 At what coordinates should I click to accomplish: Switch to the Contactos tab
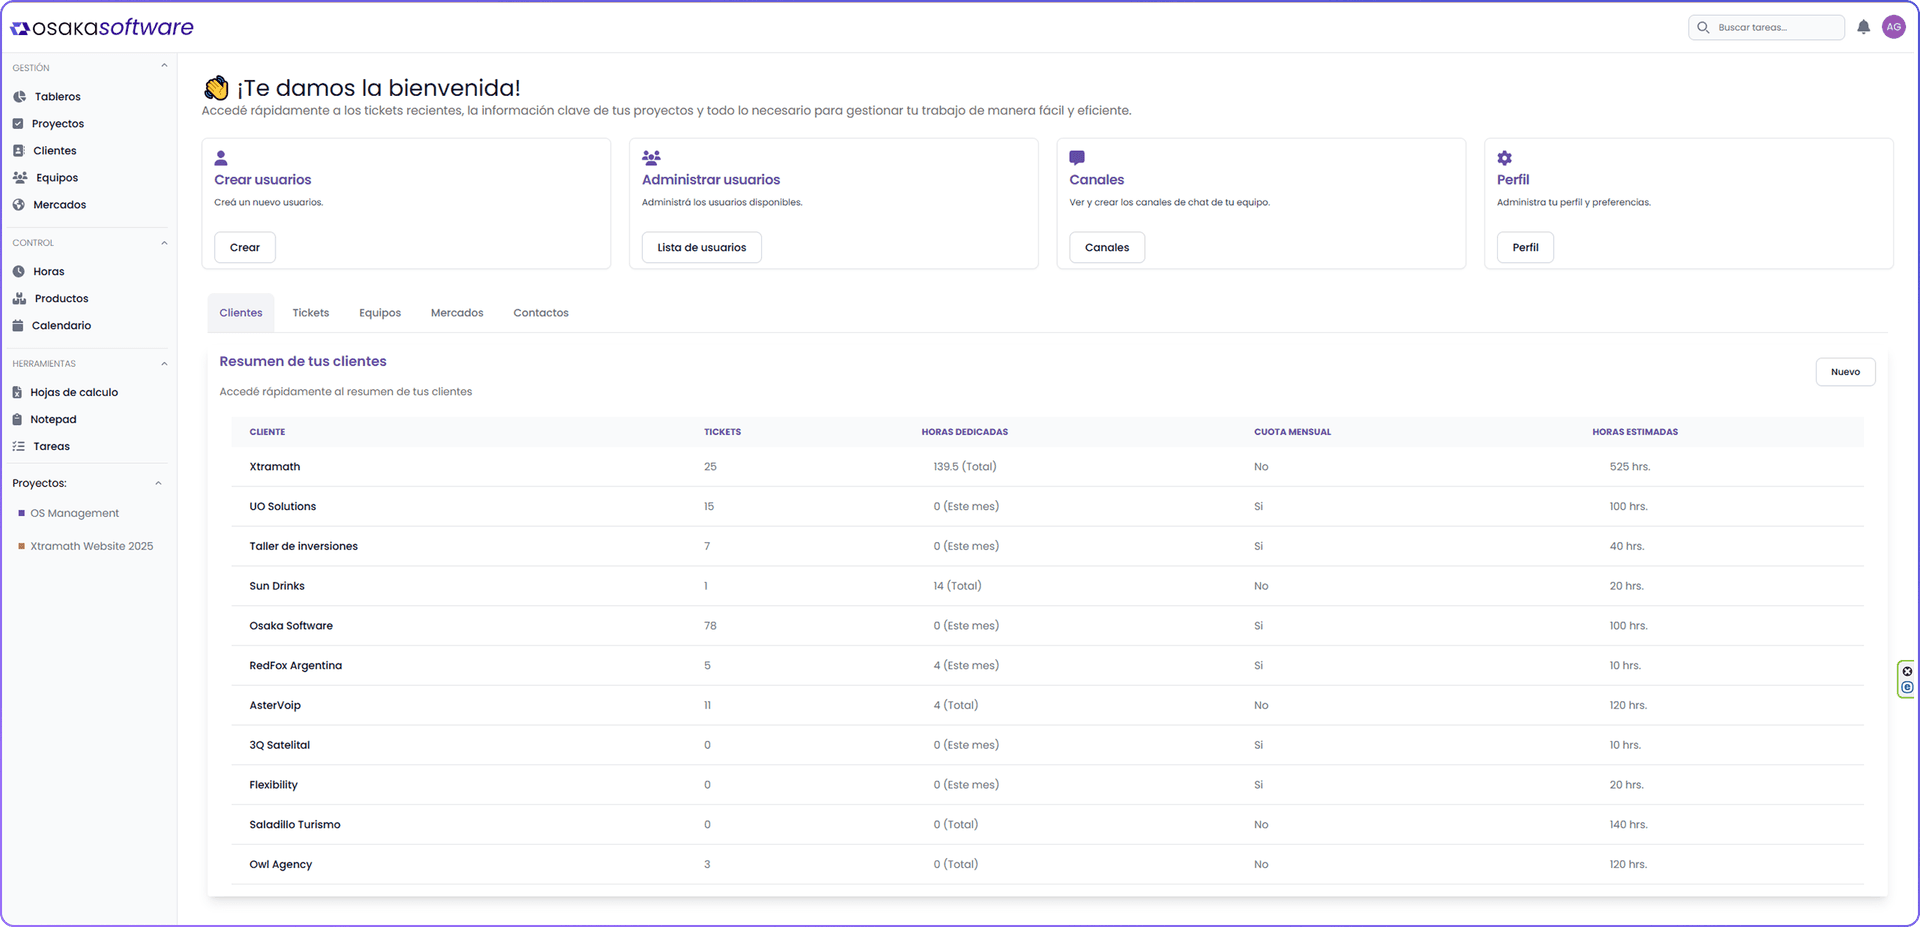[x=540, y=313]
